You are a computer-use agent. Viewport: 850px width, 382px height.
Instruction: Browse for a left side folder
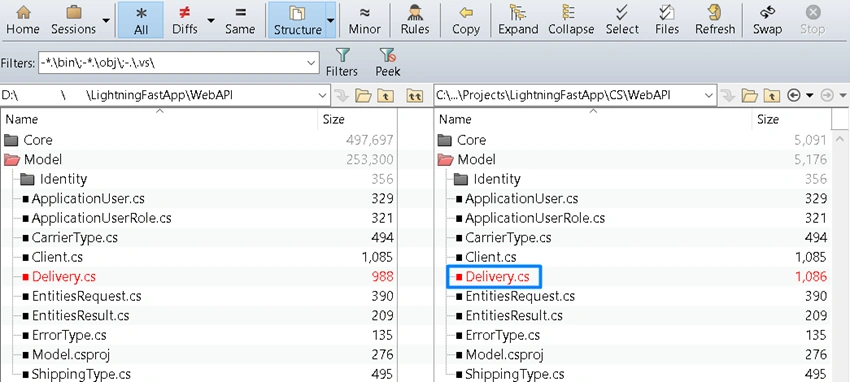[x=363, y=96]
